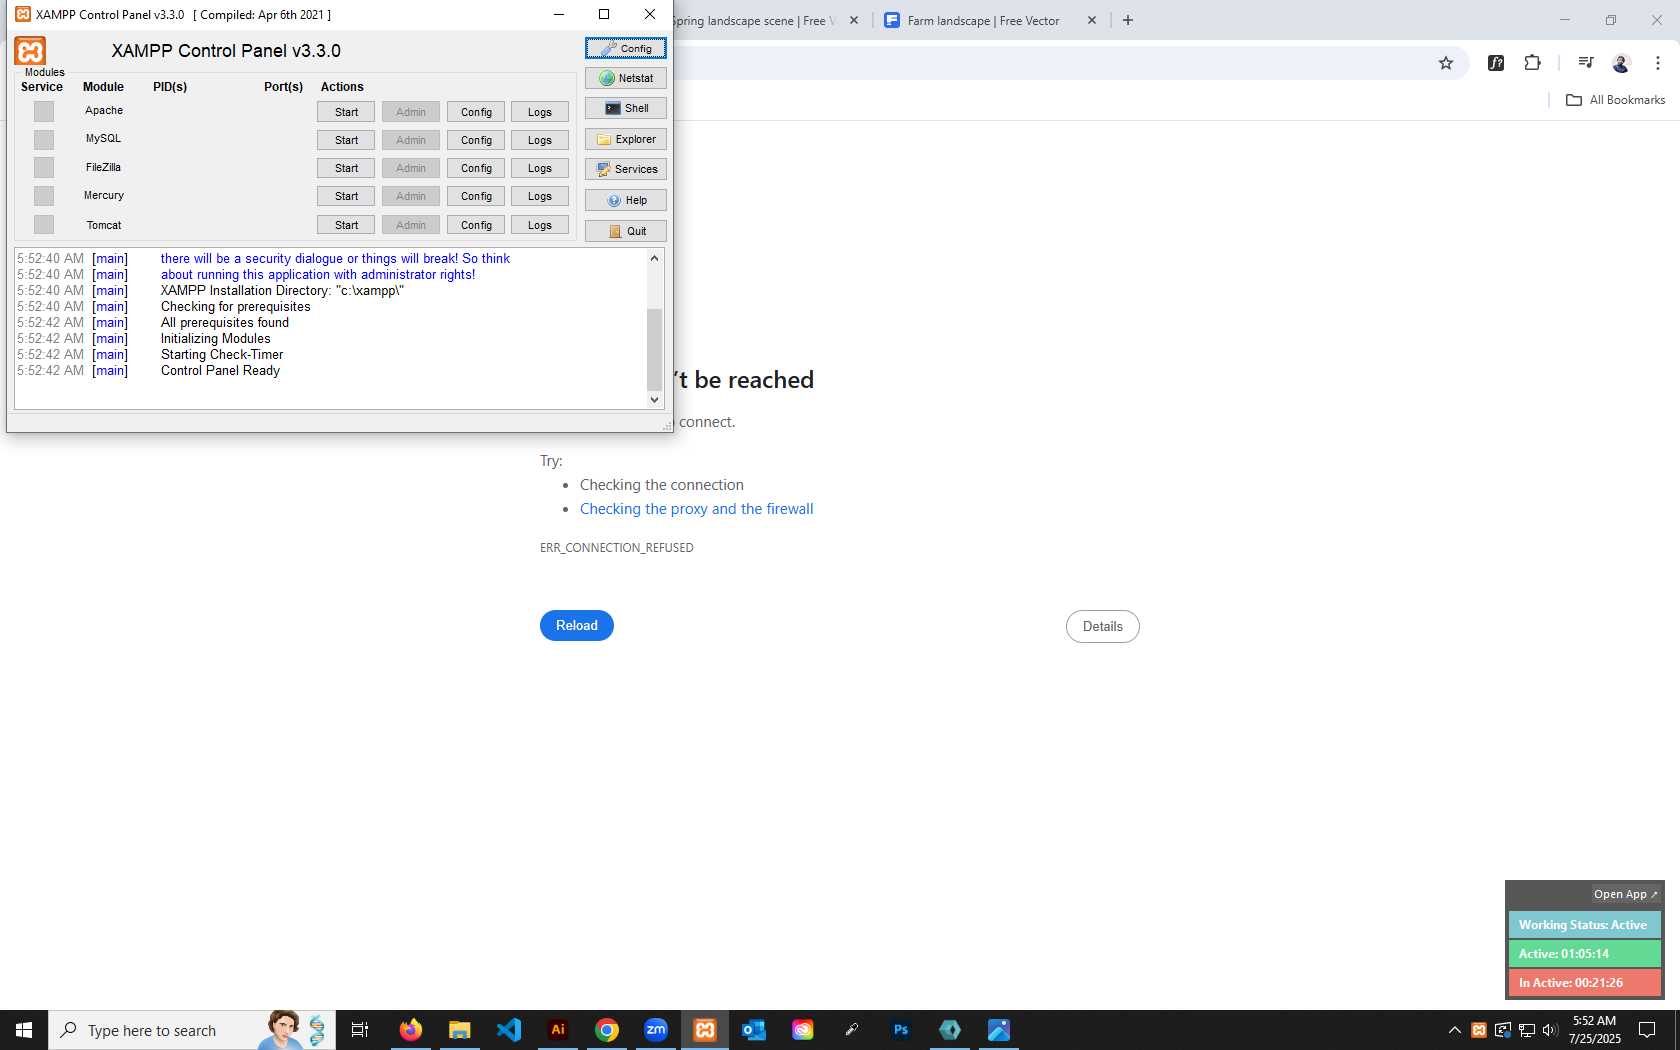Start the Tomcat module
The width and height of the screenshot is (1680, 1050).
[346, 225]
